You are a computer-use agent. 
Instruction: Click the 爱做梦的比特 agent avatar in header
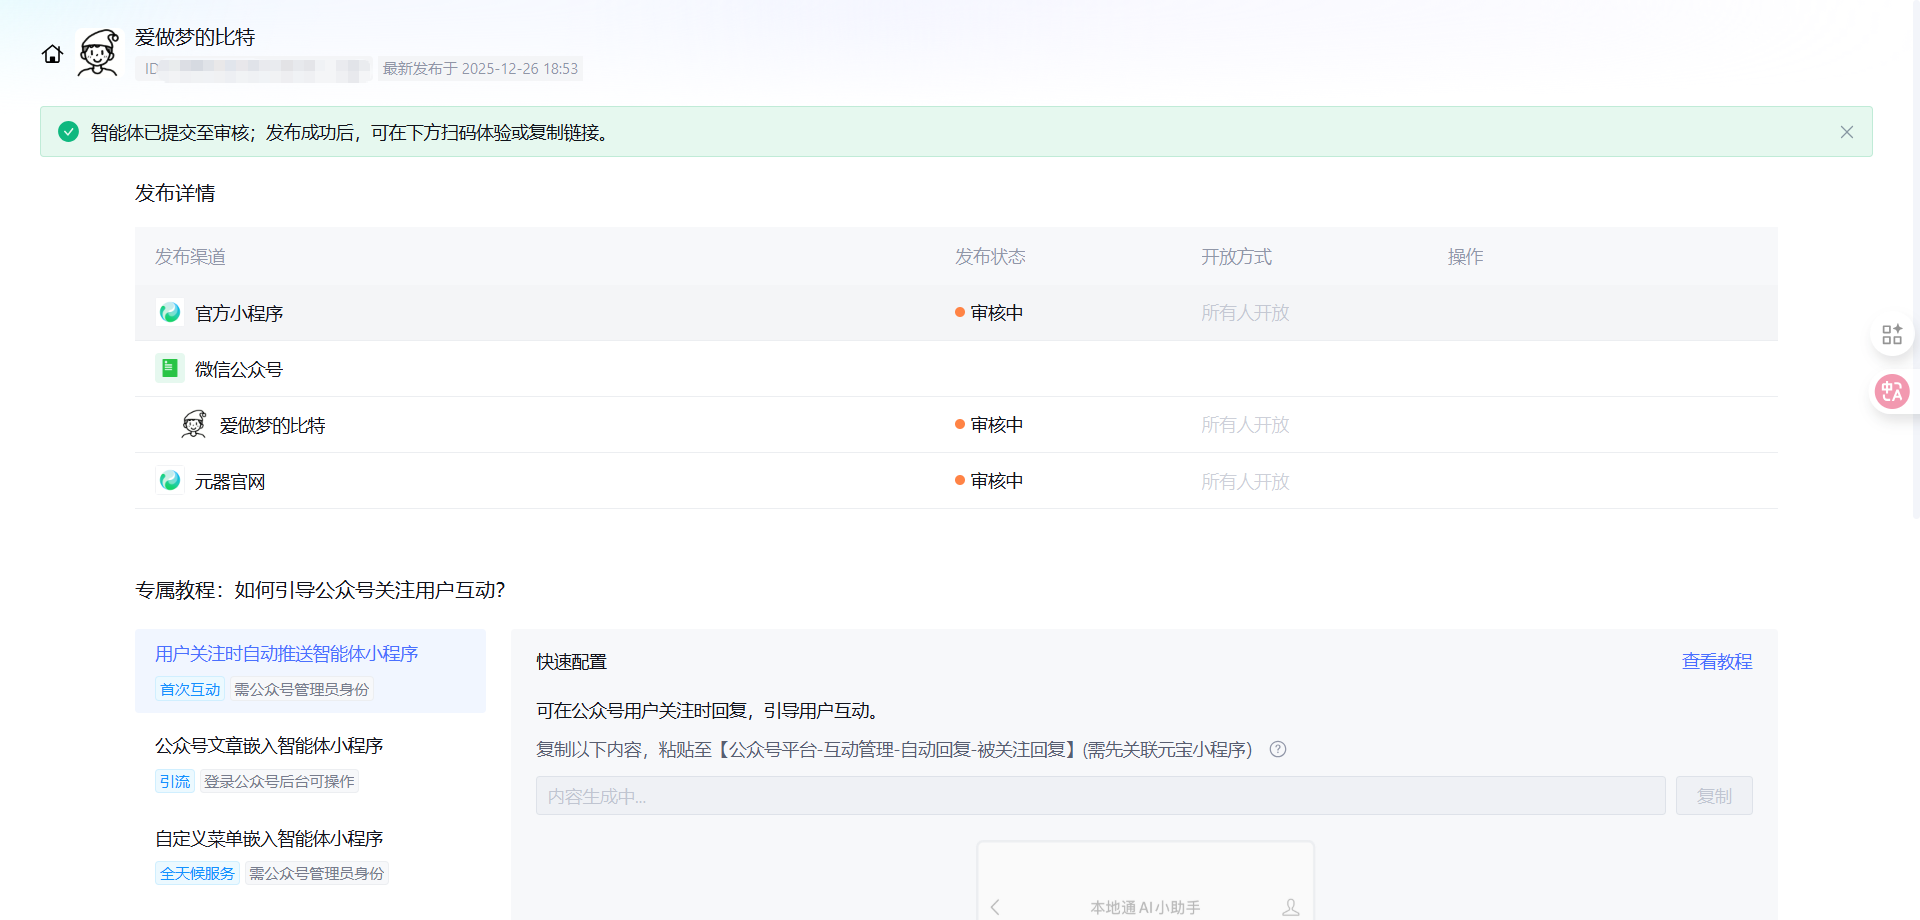coord(98,52)
